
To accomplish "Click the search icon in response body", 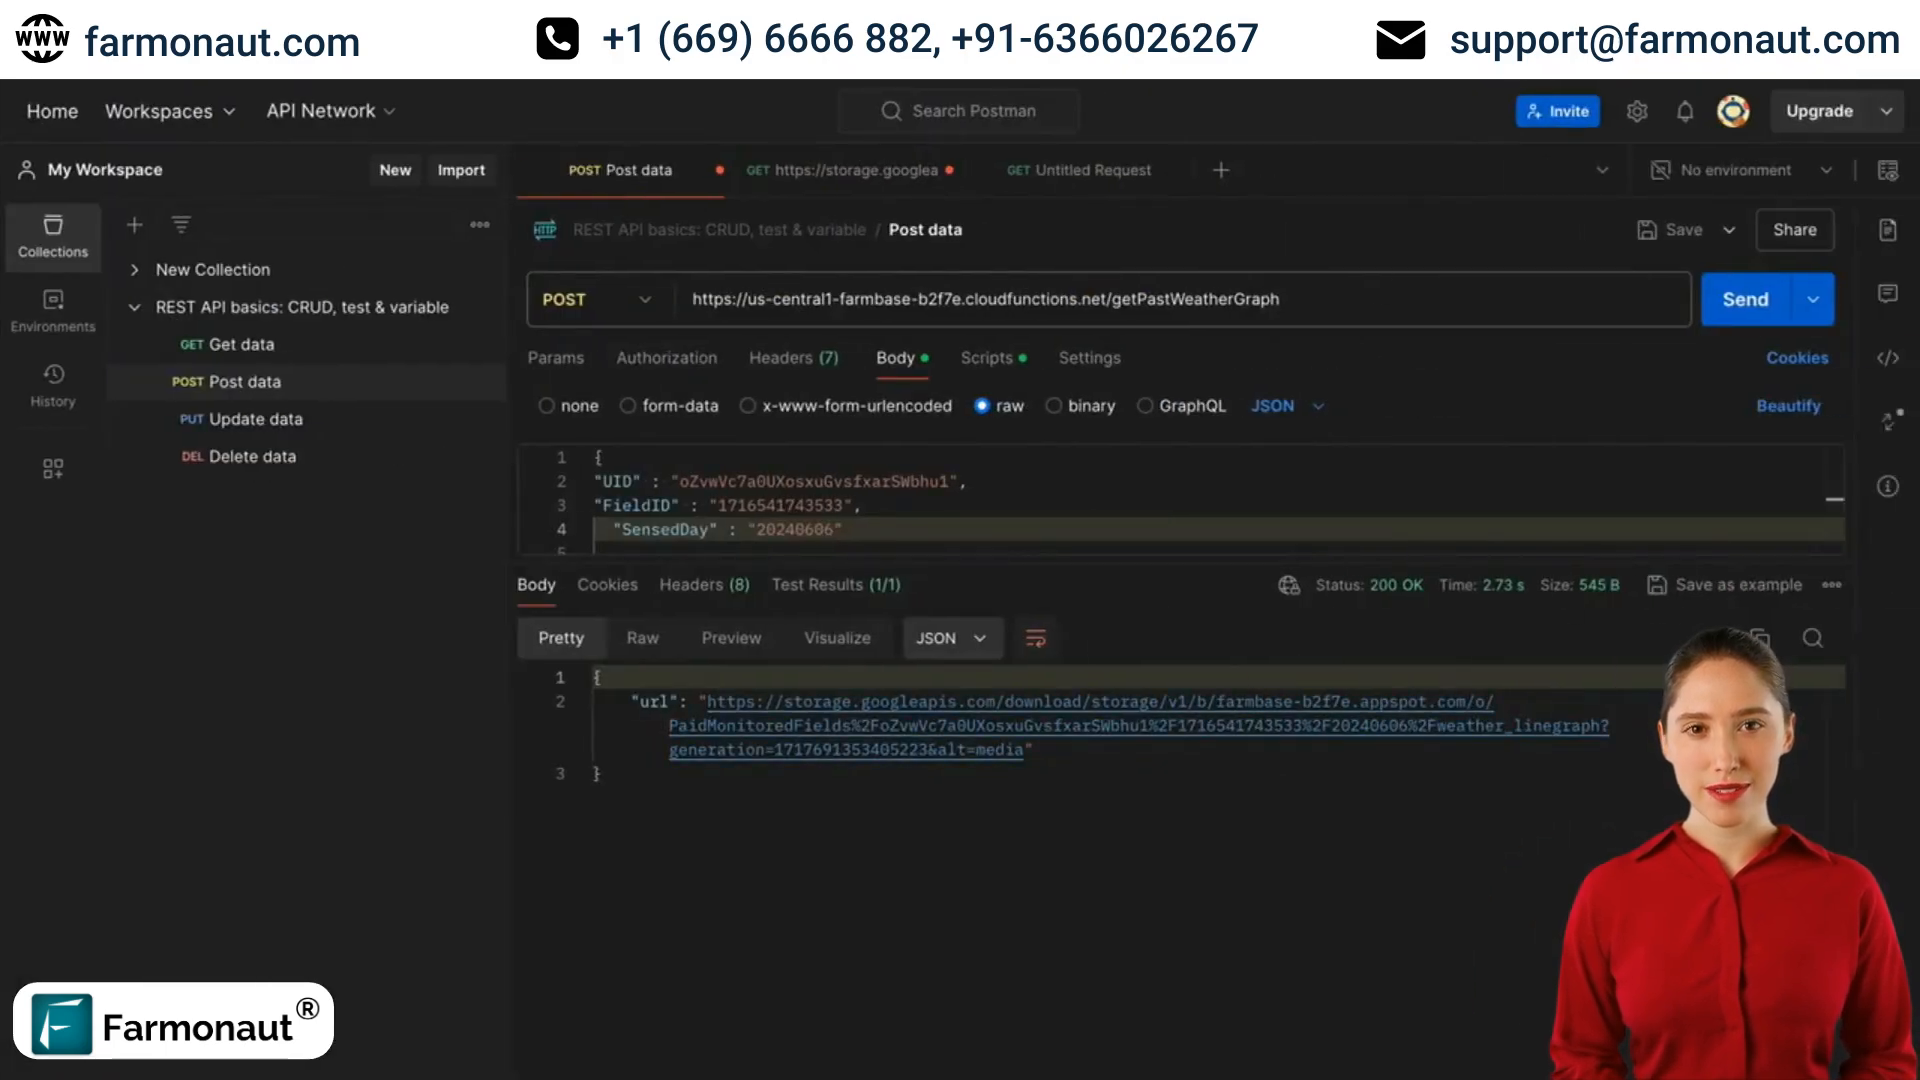I will point(1813,637).
